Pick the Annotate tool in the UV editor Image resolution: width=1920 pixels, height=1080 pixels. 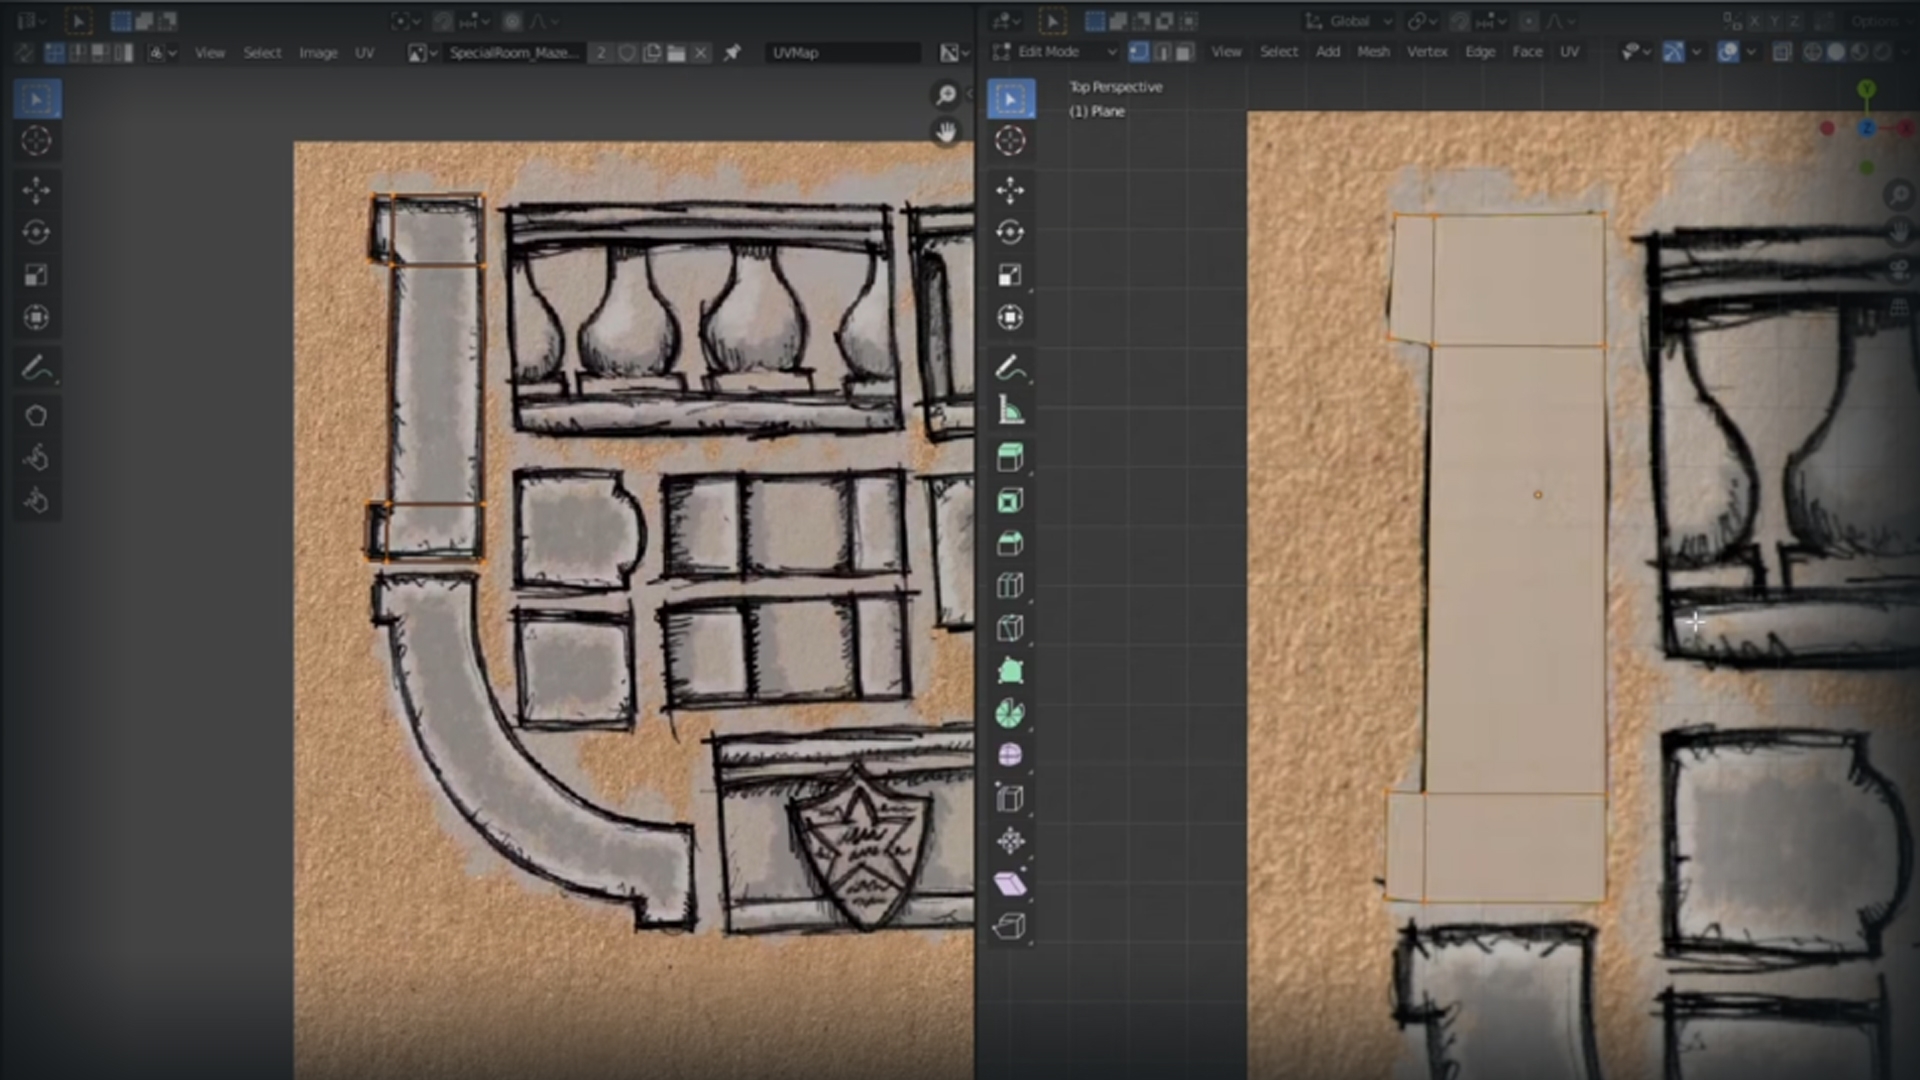[x=36, y=368]
